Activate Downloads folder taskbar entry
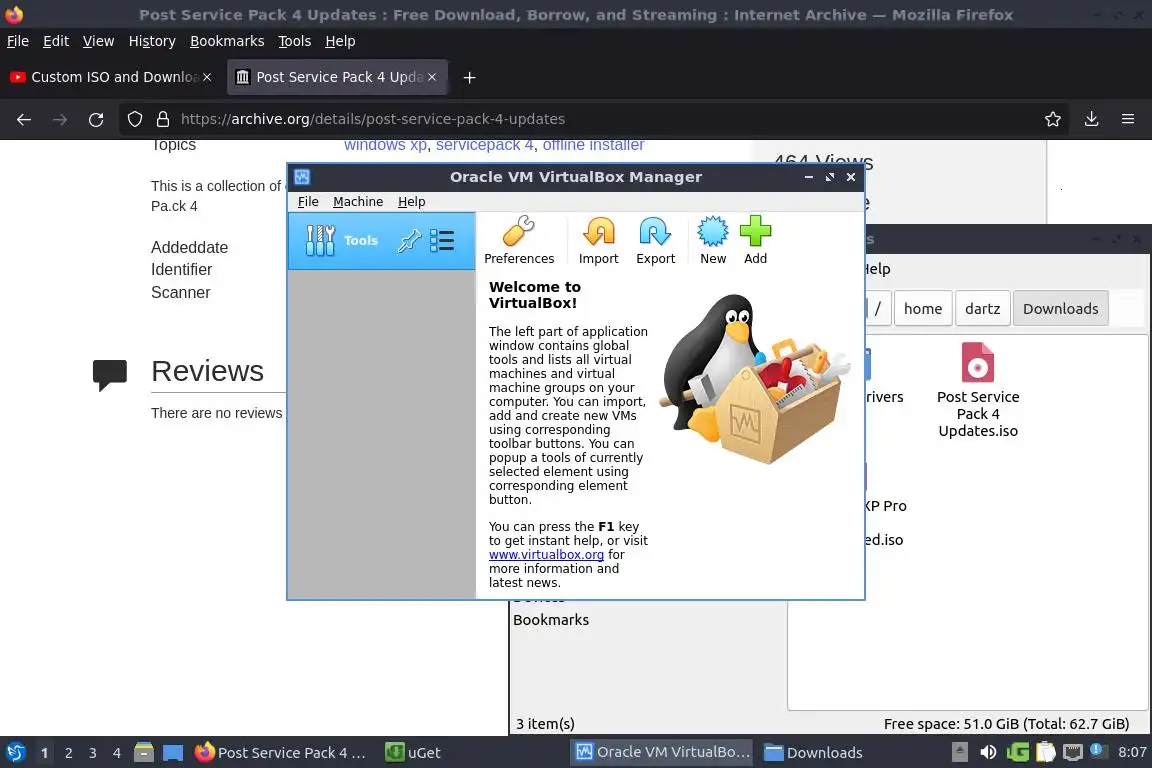 tap(813, 753)
